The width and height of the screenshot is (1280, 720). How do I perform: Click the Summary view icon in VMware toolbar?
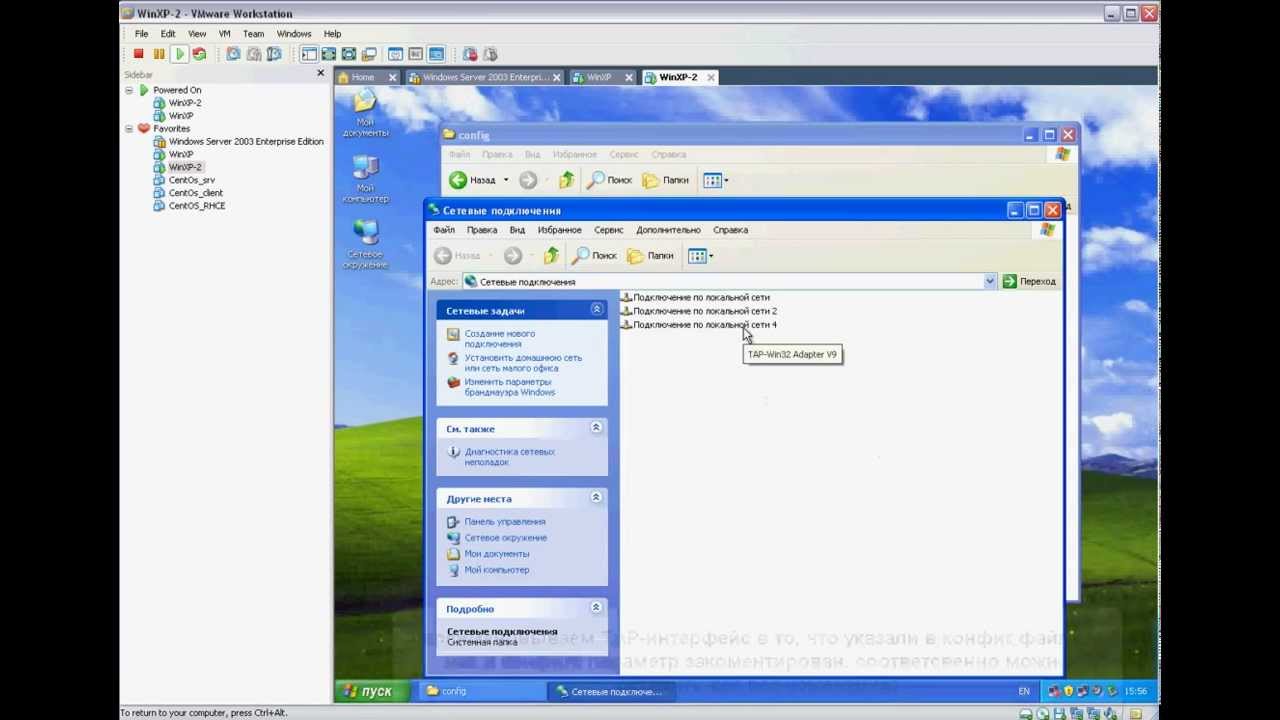click(x=396, y=54)
